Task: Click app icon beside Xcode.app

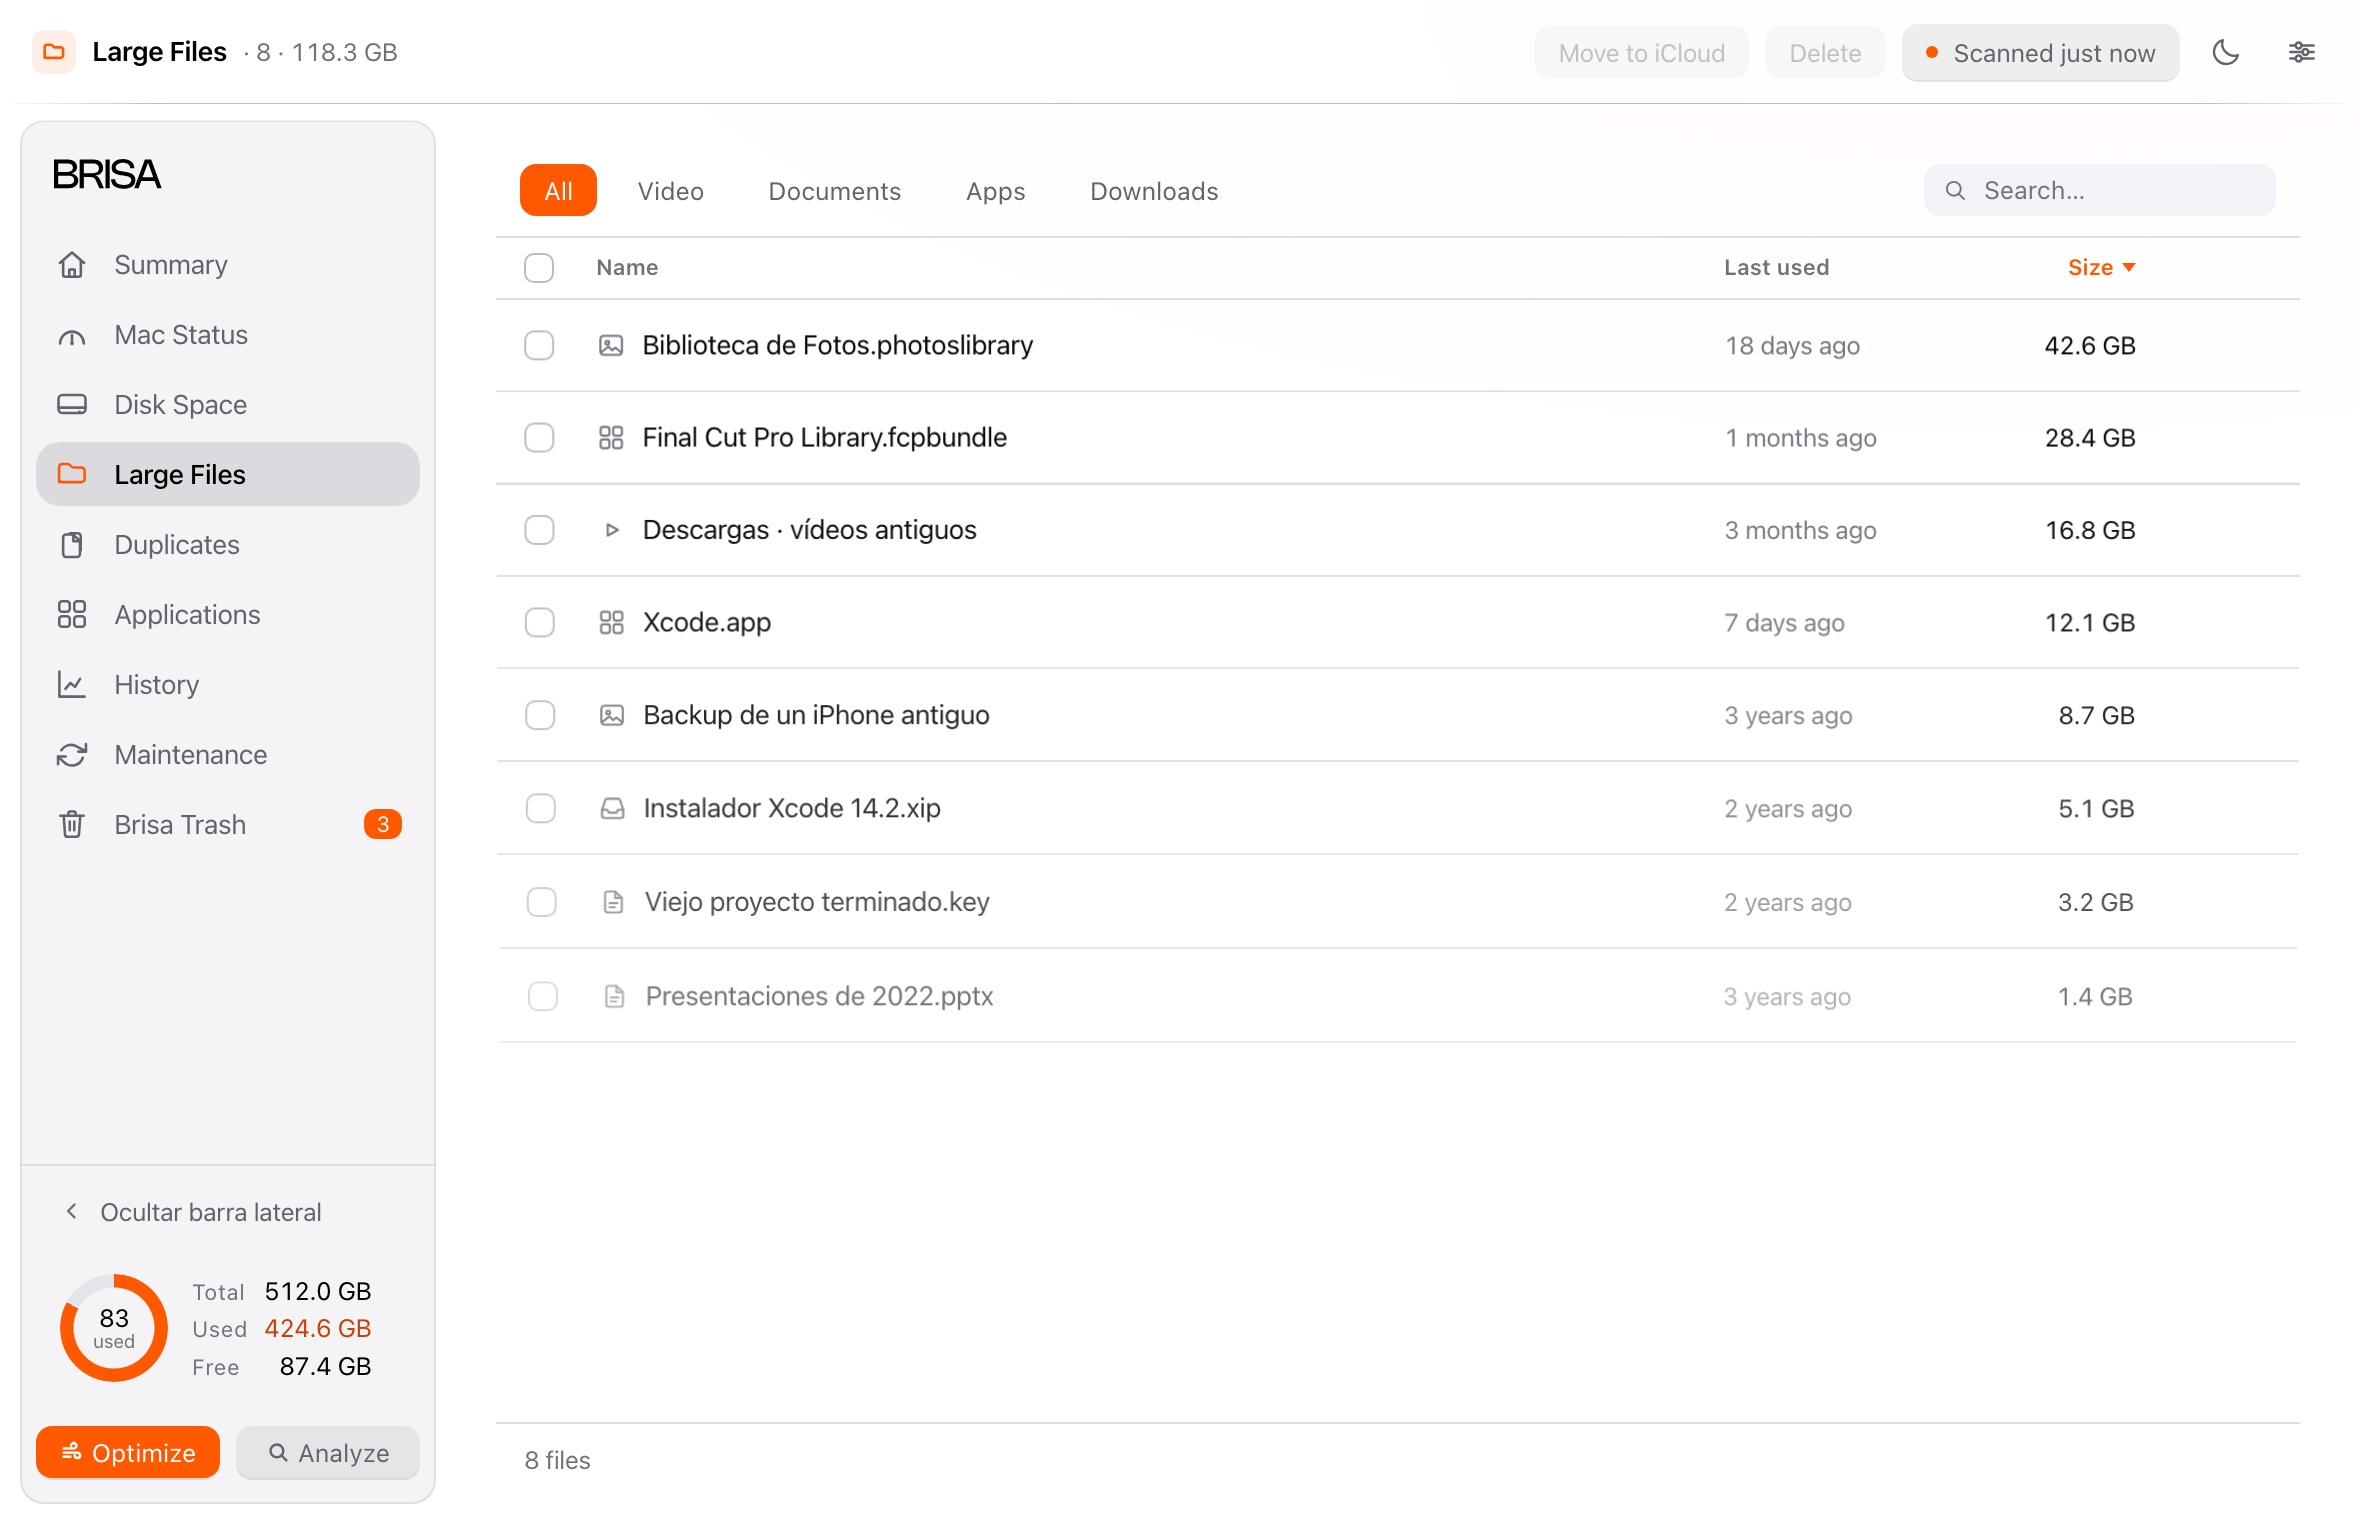Action: pyautogui.click(x=611, y=623)
